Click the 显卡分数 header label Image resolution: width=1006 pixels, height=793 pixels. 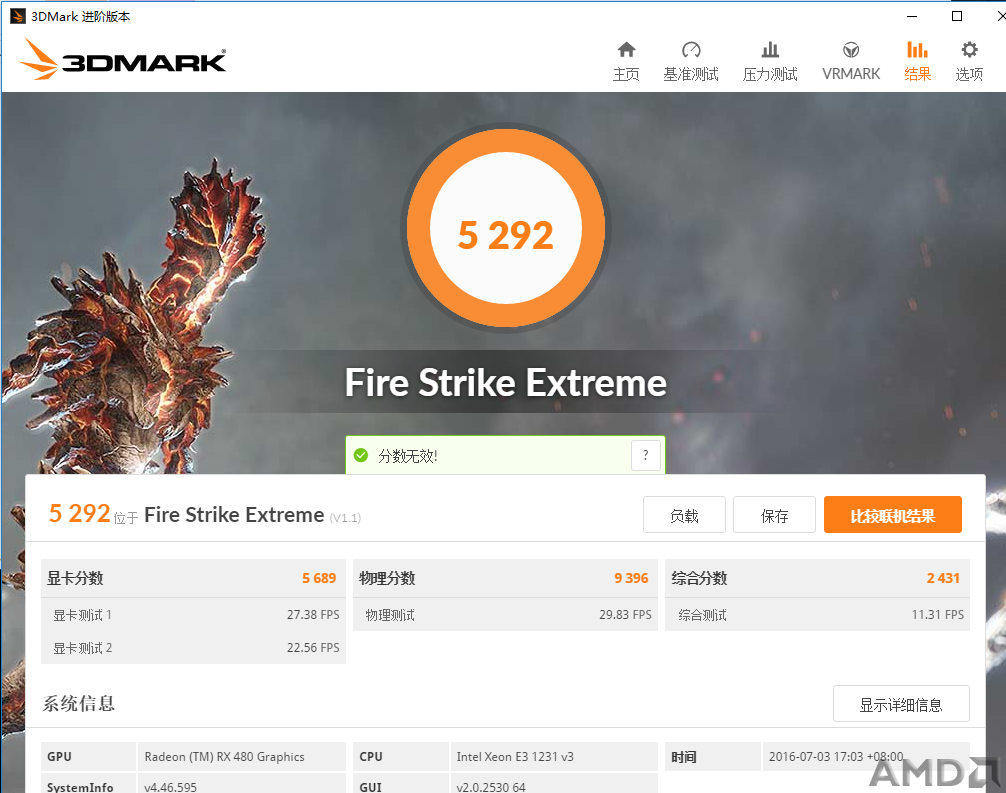click(x=75, y=578)
